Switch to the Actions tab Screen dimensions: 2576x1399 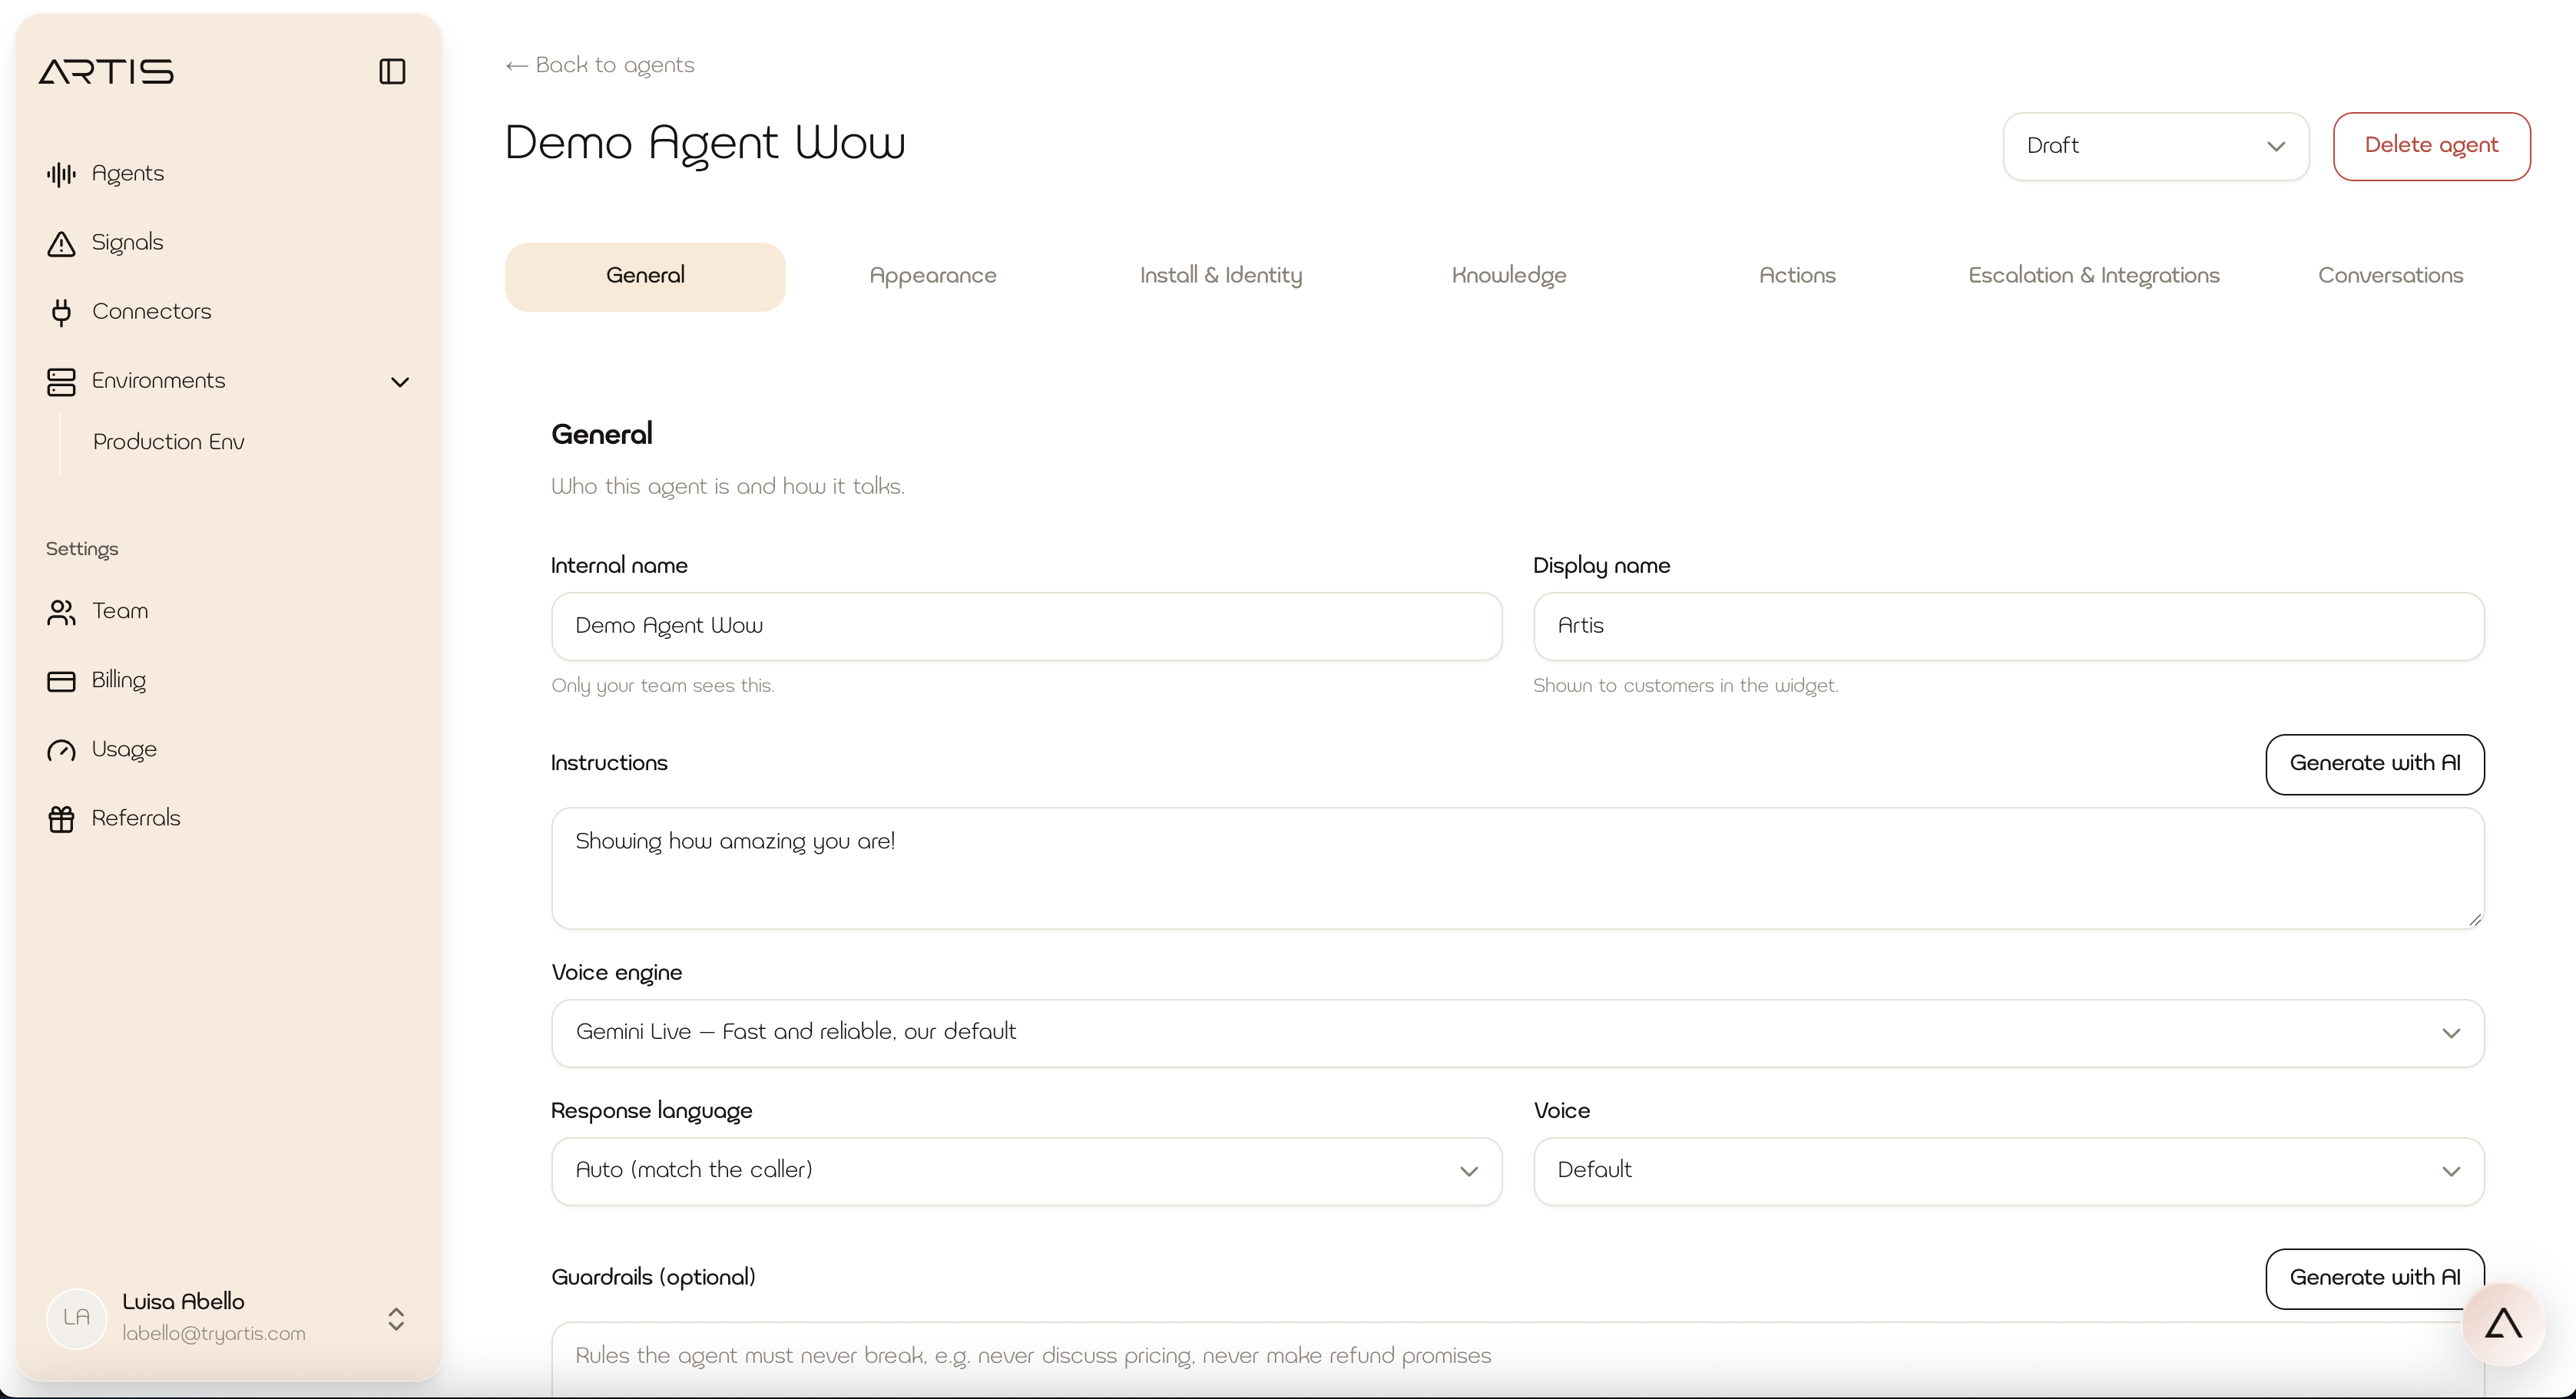[1796, 276]
